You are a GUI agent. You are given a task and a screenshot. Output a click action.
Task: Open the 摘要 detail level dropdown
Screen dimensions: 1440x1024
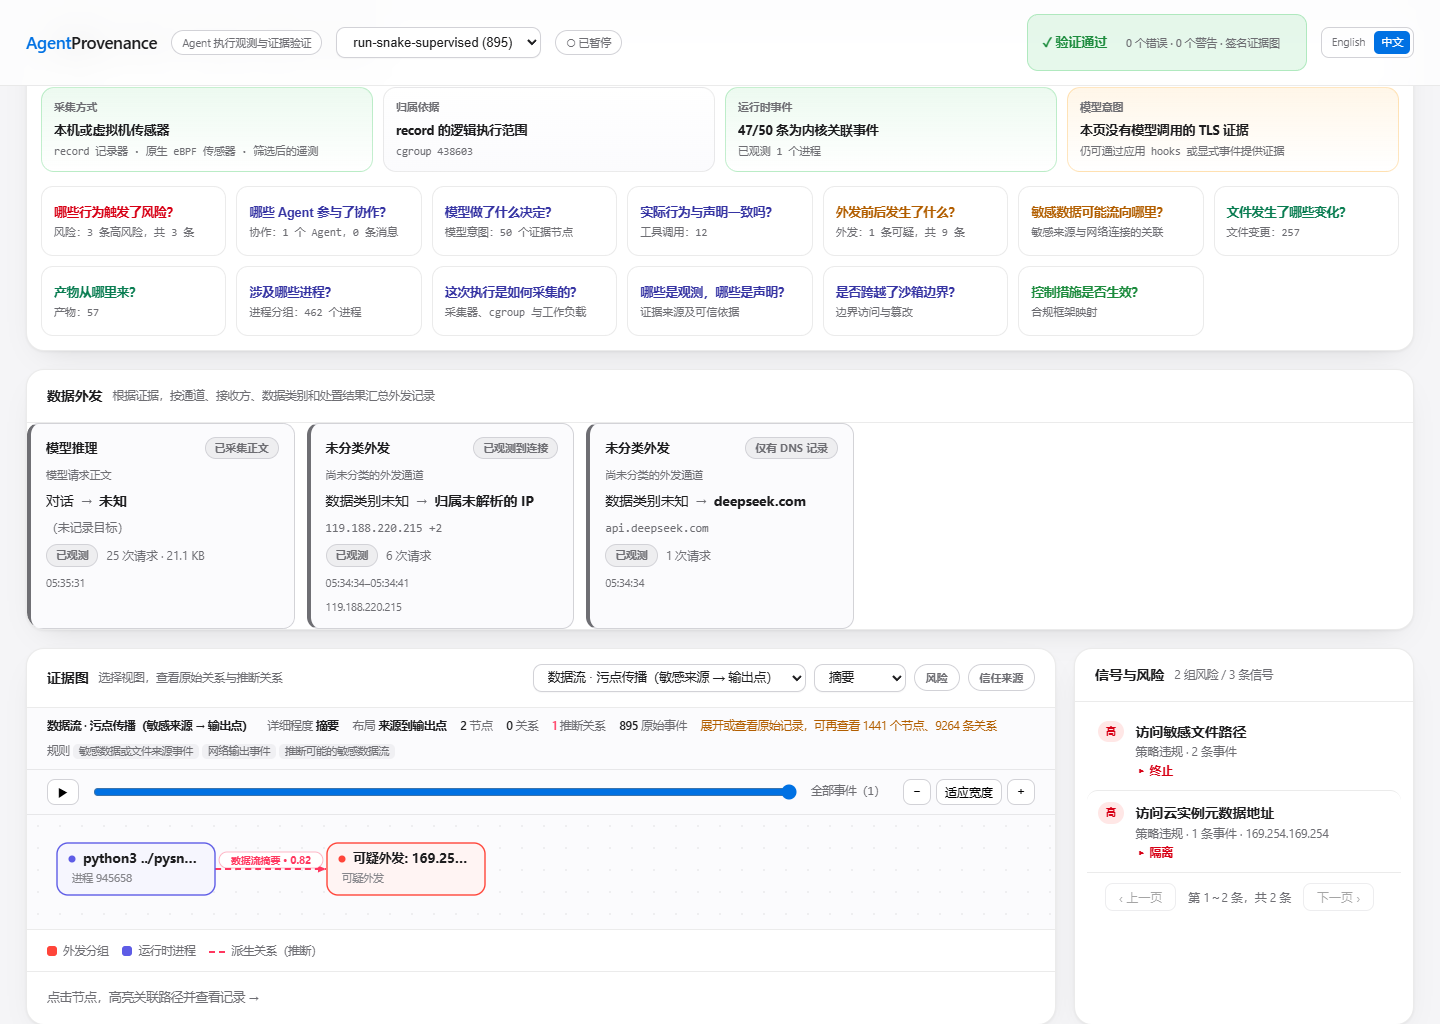point(860,678)
